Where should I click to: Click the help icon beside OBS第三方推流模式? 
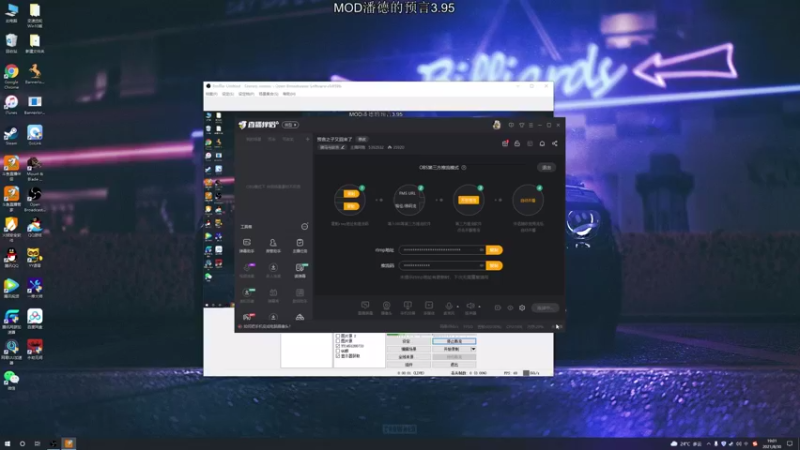pos(464,167)
